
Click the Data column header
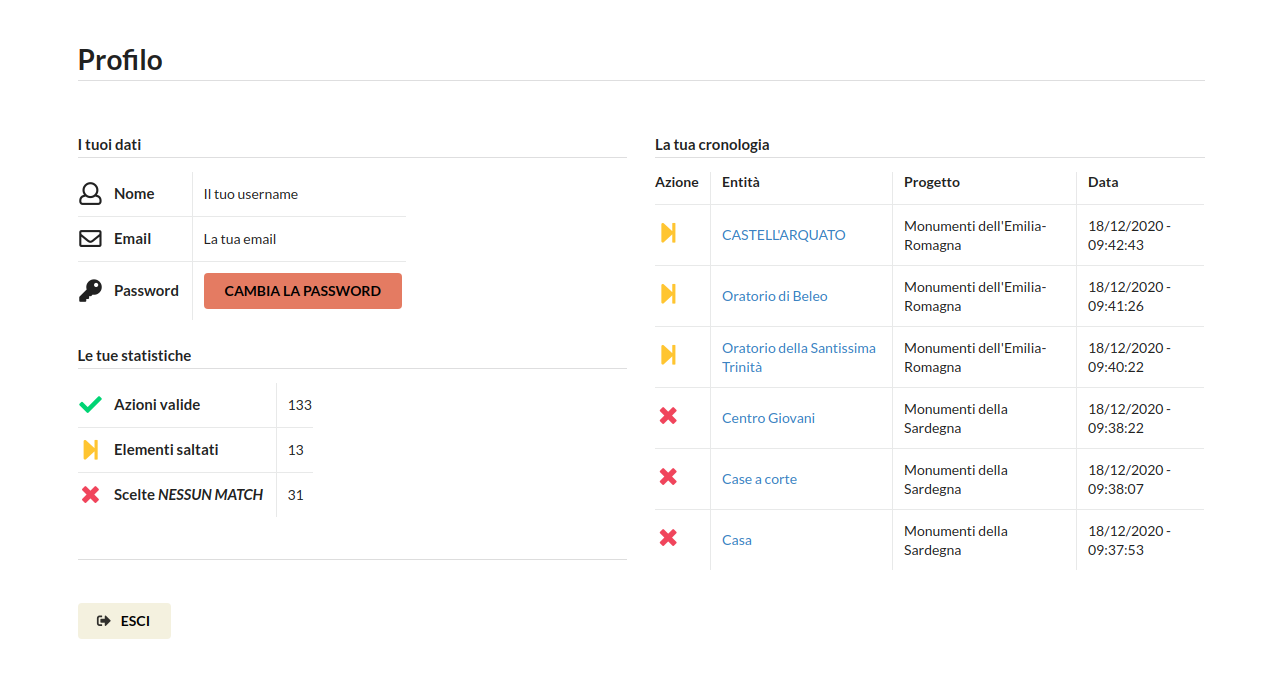(x=1102, y=182)
